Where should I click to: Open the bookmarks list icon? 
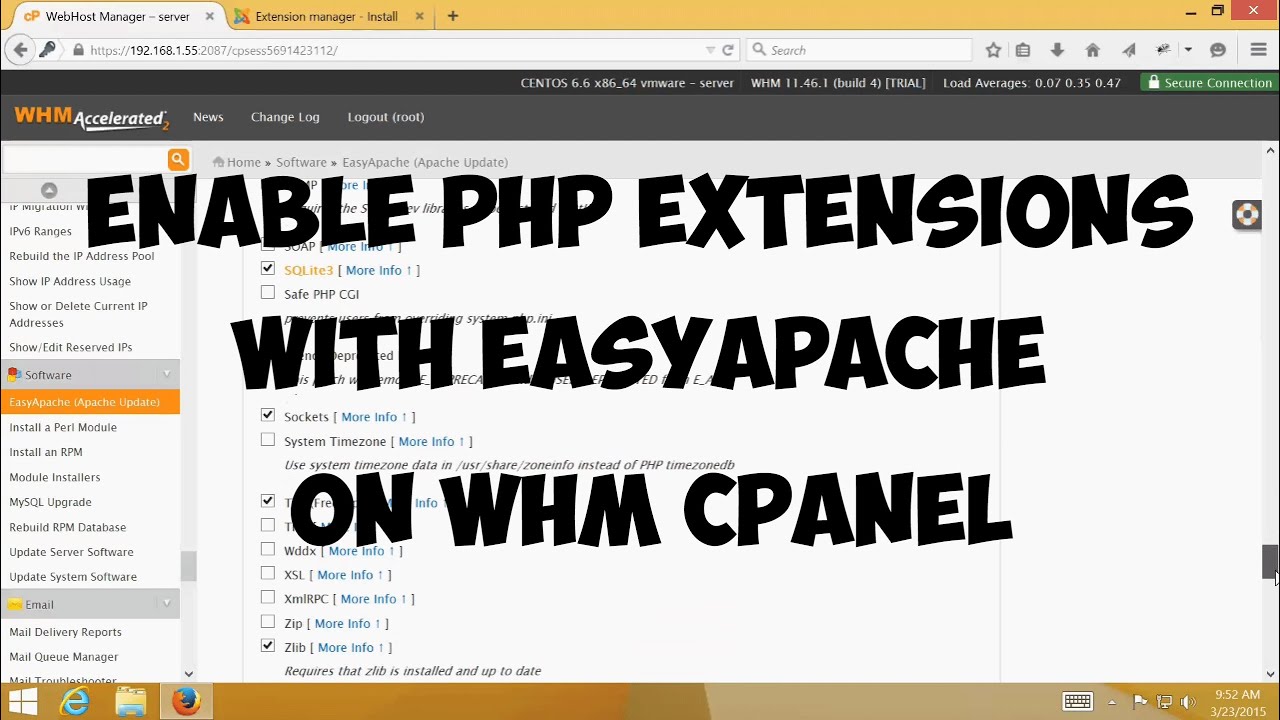point(1022,50)
